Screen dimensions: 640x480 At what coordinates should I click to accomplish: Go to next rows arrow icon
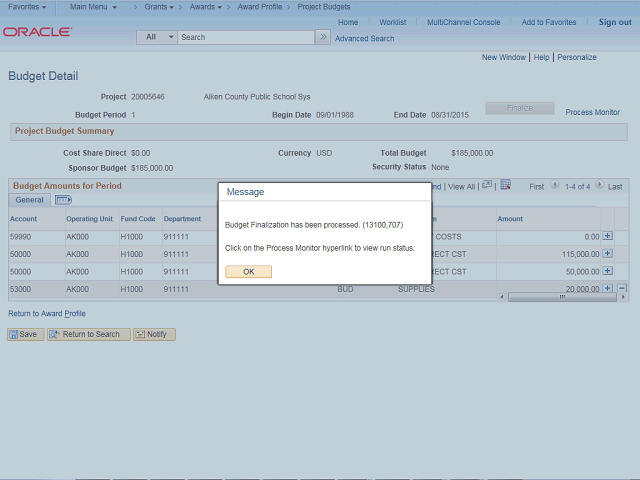pyautogui.click(x=599, y=184)
